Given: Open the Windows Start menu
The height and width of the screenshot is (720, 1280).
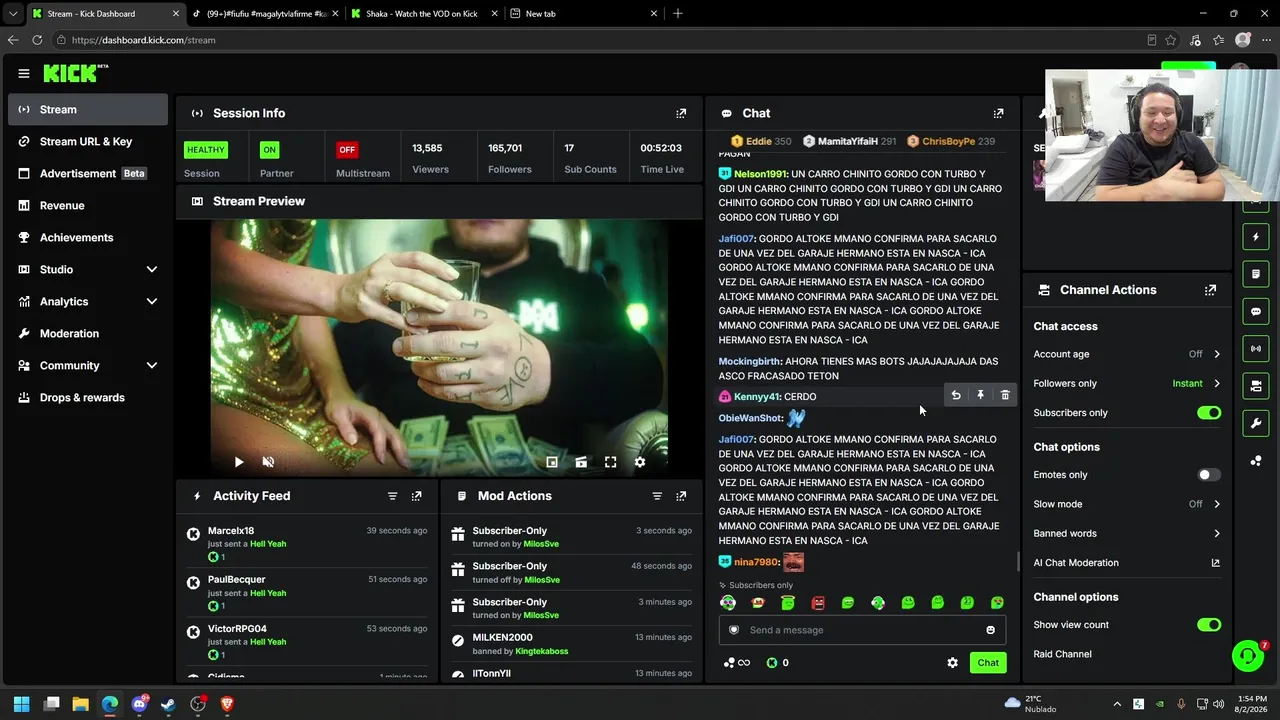Looking at the screenshot, I should point(21,704).
